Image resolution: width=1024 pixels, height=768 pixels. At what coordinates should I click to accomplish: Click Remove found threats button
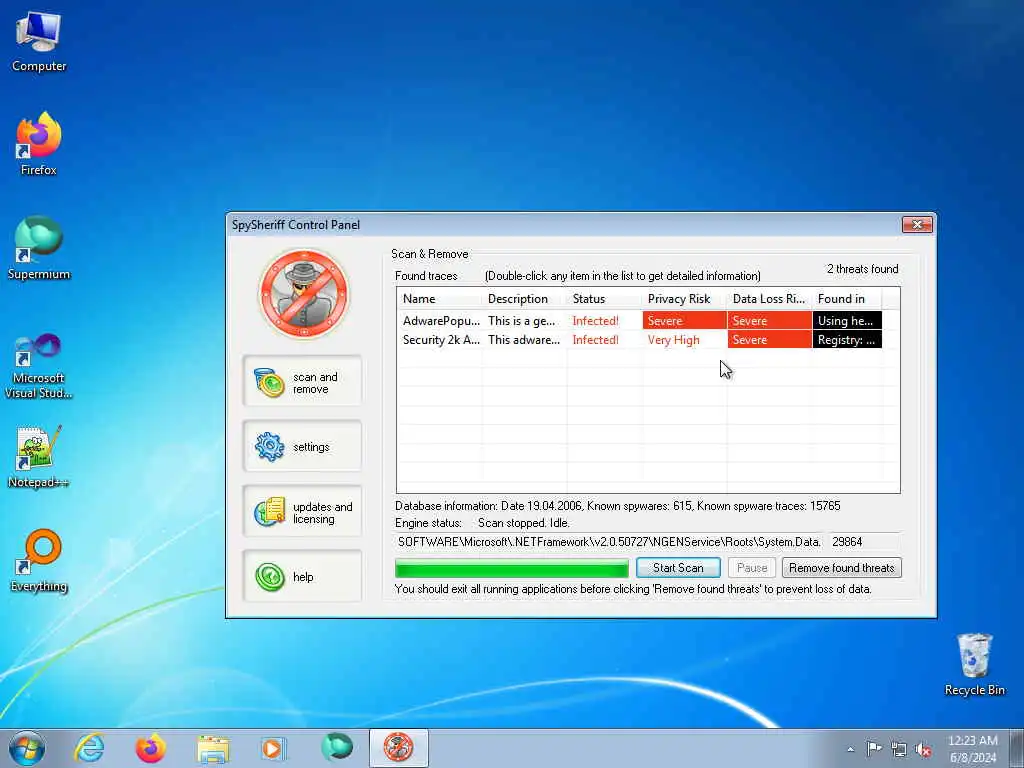click(x=842, y=568)
